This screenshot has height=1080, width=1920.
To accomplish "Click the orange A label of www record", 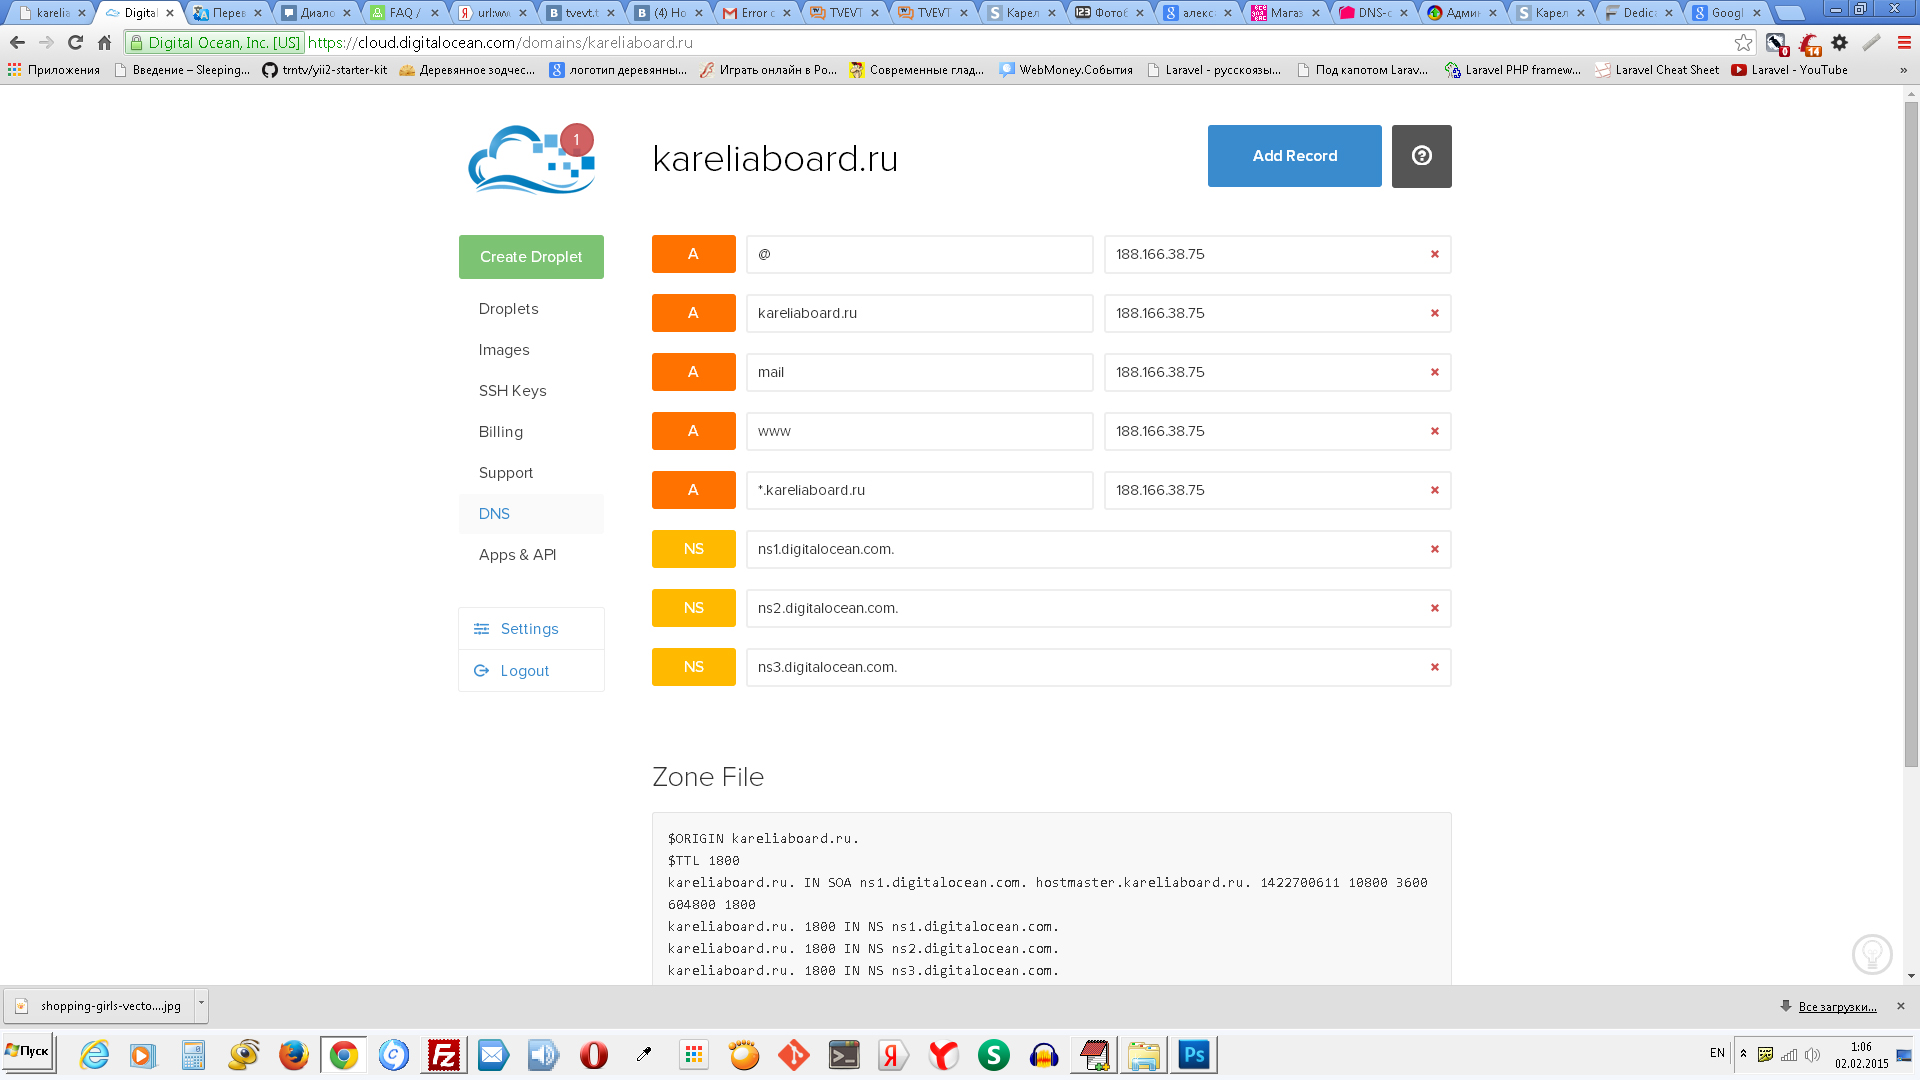I will click(x=693, y=431).
